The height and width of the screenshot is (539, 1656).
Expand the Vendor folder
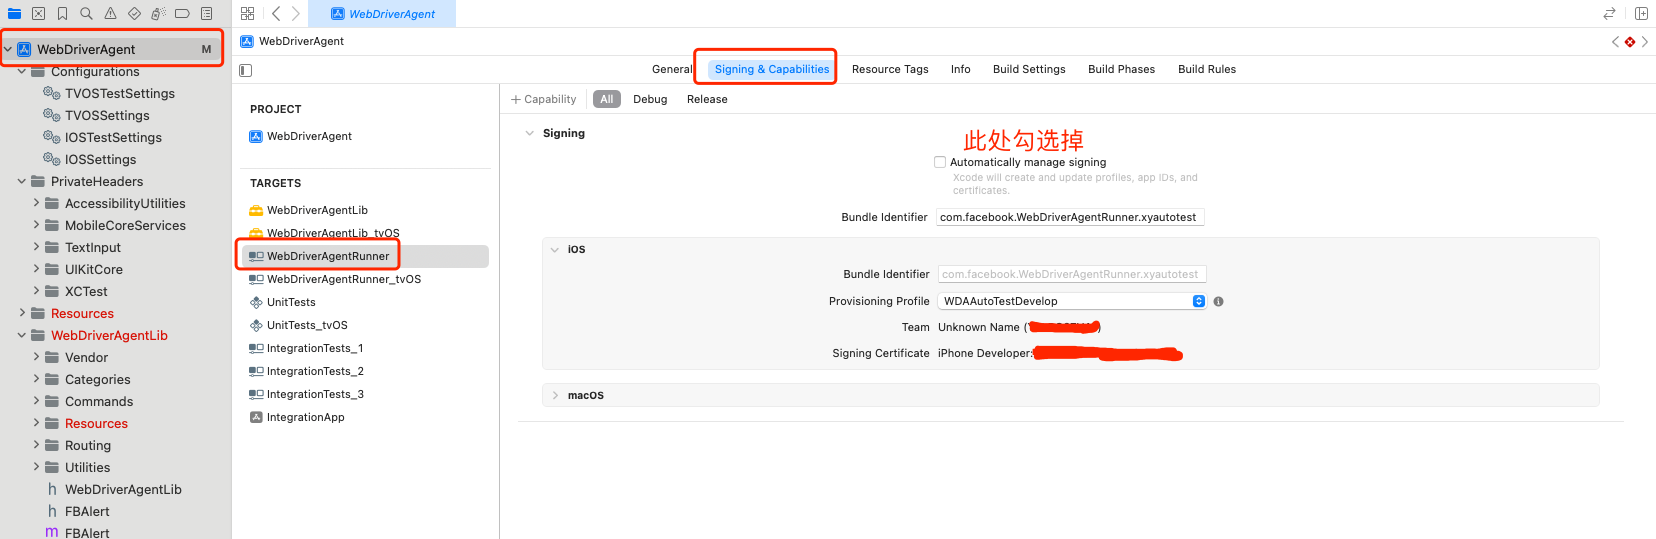click(x=37, y=357)
